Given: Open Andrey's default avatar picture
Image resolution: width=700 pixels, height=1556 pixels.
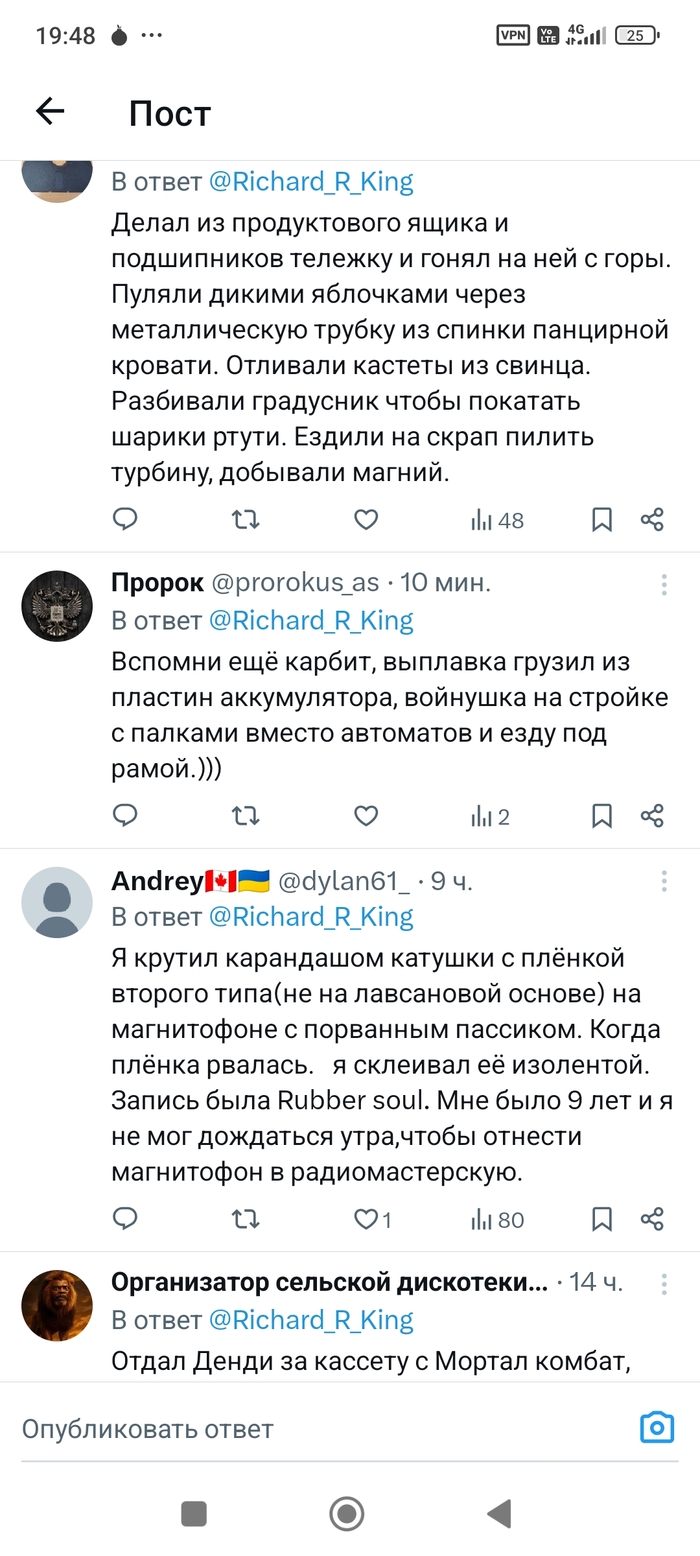Looking at the screenshot, I should (57, 902).
